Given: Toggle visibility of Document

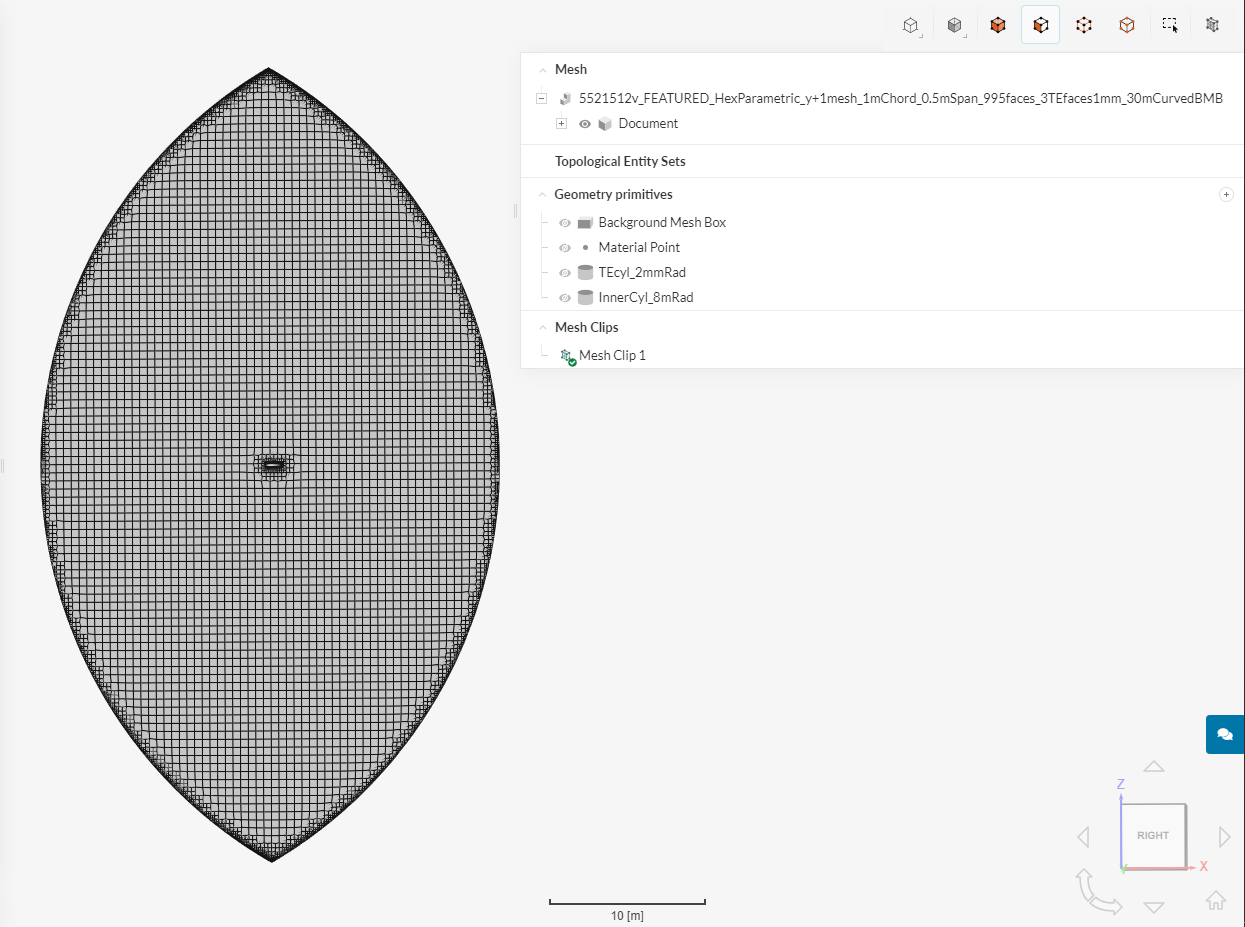Looking at the screenshot, I should [585, 124].
